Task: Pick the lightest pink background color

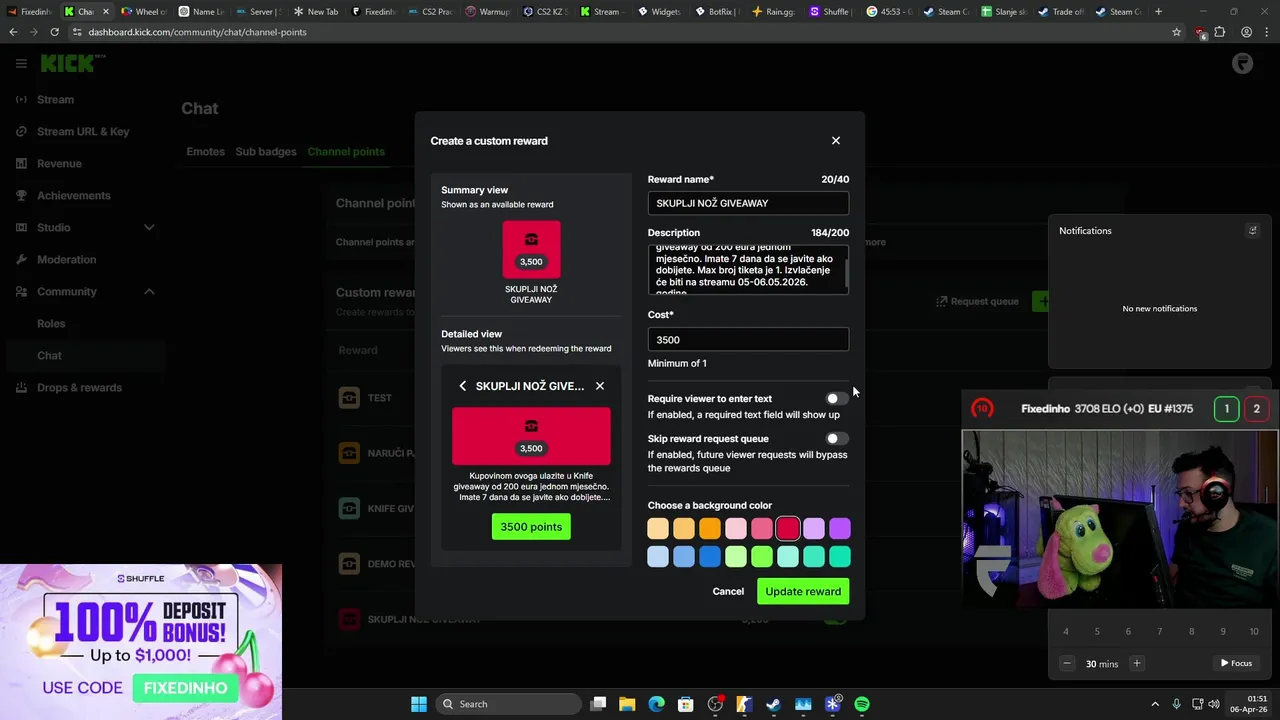Action: (x=736, y=528)
